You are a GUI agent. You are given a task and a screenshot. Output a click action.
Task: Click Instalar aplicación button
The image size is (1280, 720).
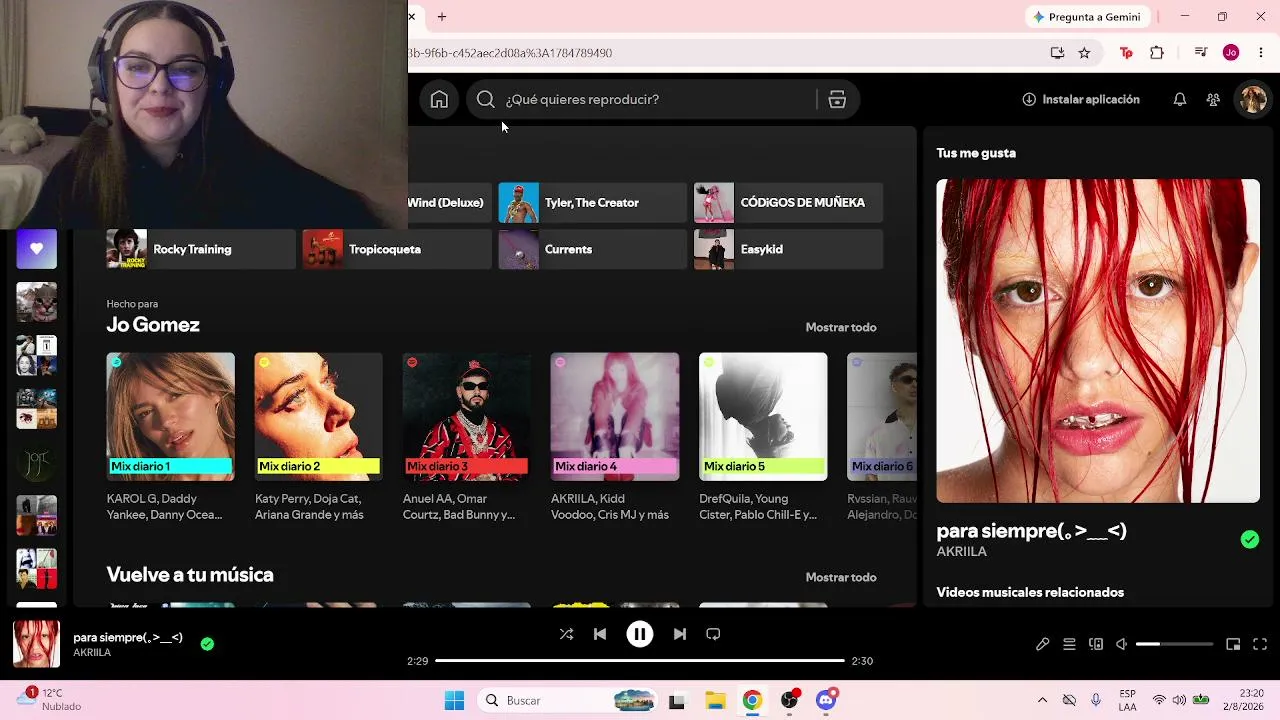1081,99
